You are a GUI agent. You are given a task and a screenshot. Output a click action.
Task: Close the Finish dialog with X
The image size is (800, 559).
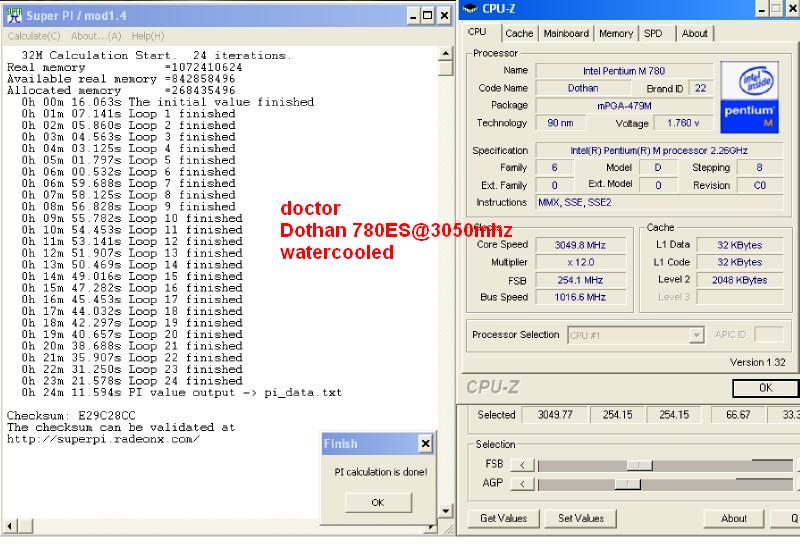click(425, 444)
